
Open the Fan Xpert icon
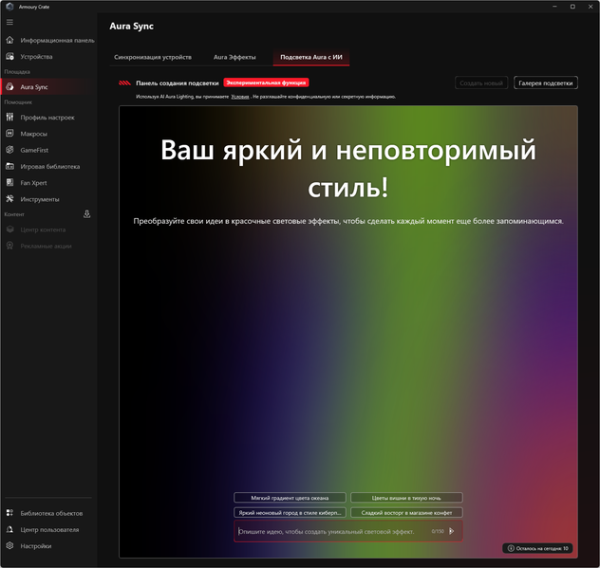(10, 183)
